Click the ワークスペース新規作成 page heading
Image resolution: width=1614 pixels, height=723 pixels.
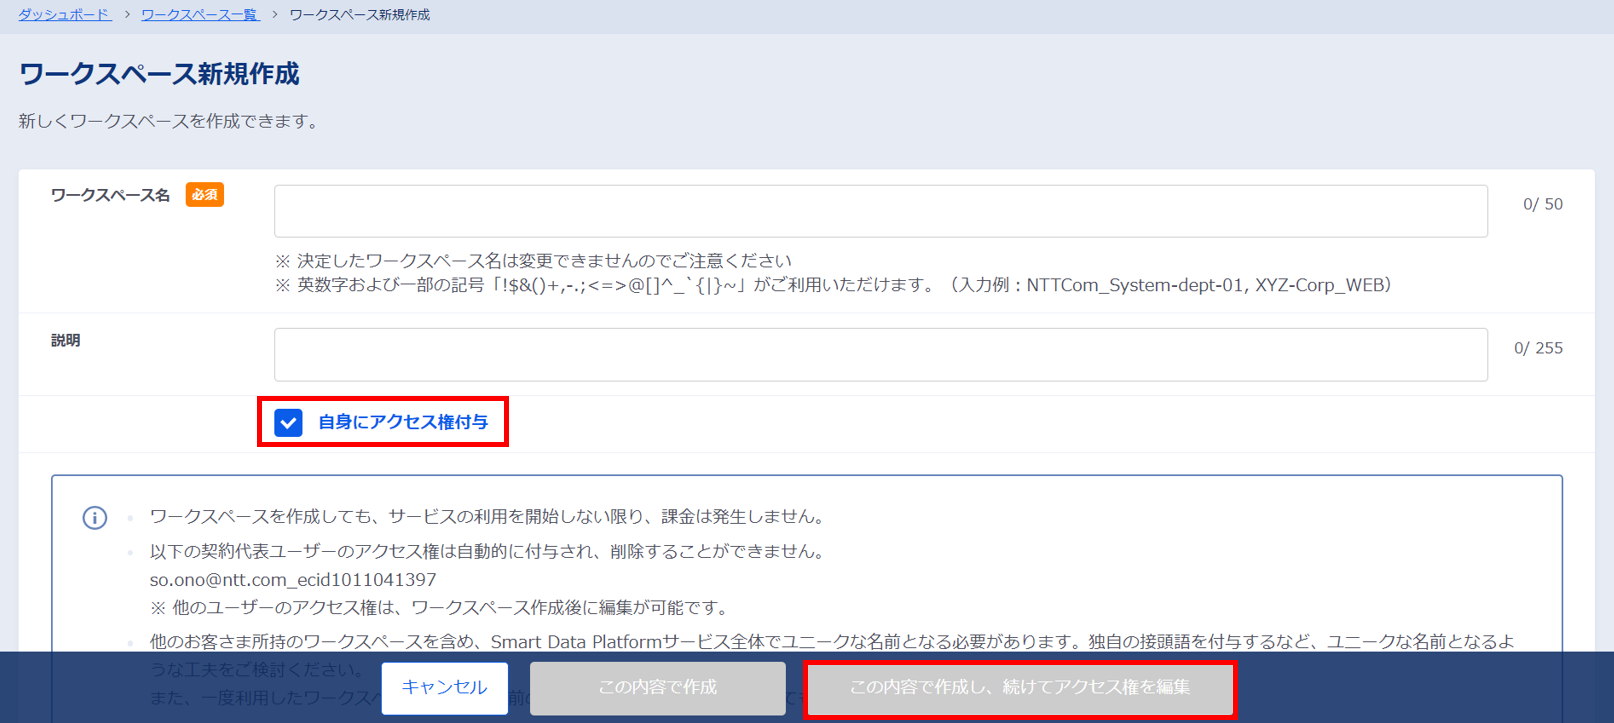[159, 74]
